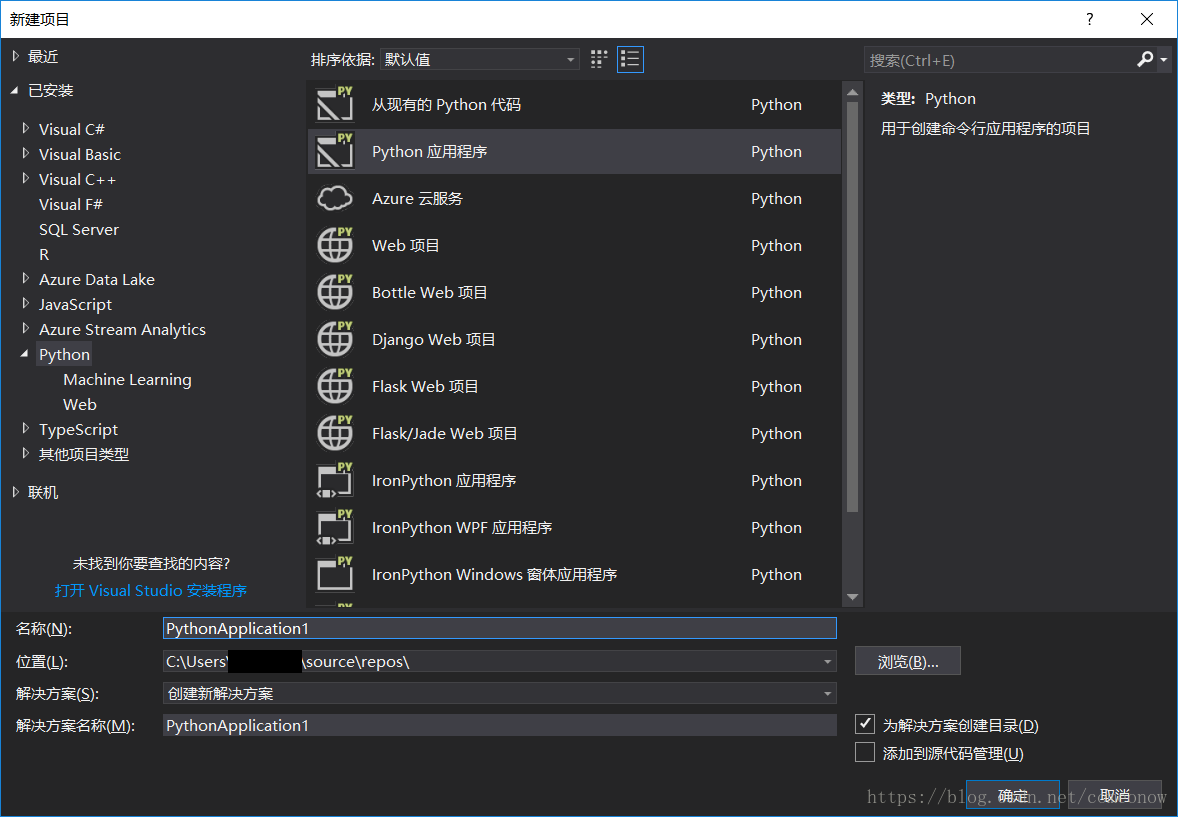Screen dimensions: 1178x817
Task: Select Web under Python
Action: click(80, 404)
